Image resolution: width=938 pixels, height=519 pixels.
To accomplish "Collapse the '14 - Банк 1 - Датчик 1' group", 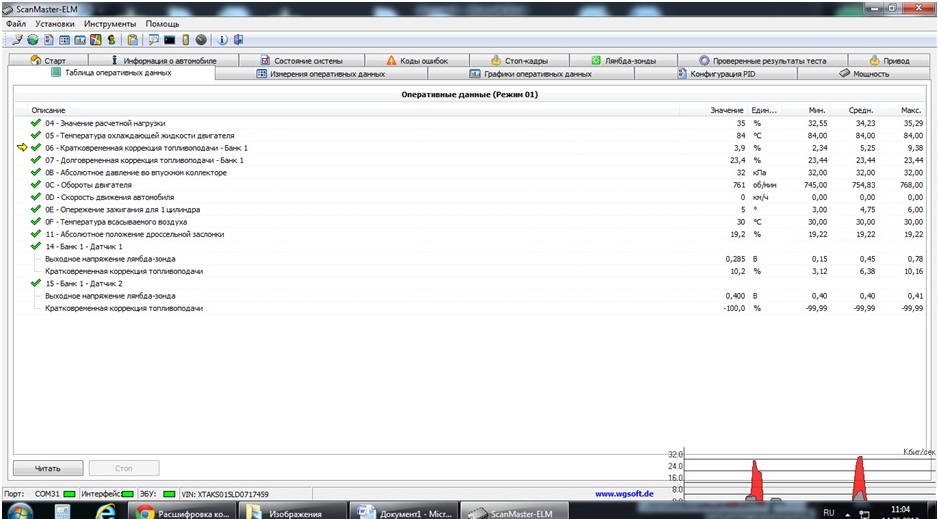I will click(36, 246).
